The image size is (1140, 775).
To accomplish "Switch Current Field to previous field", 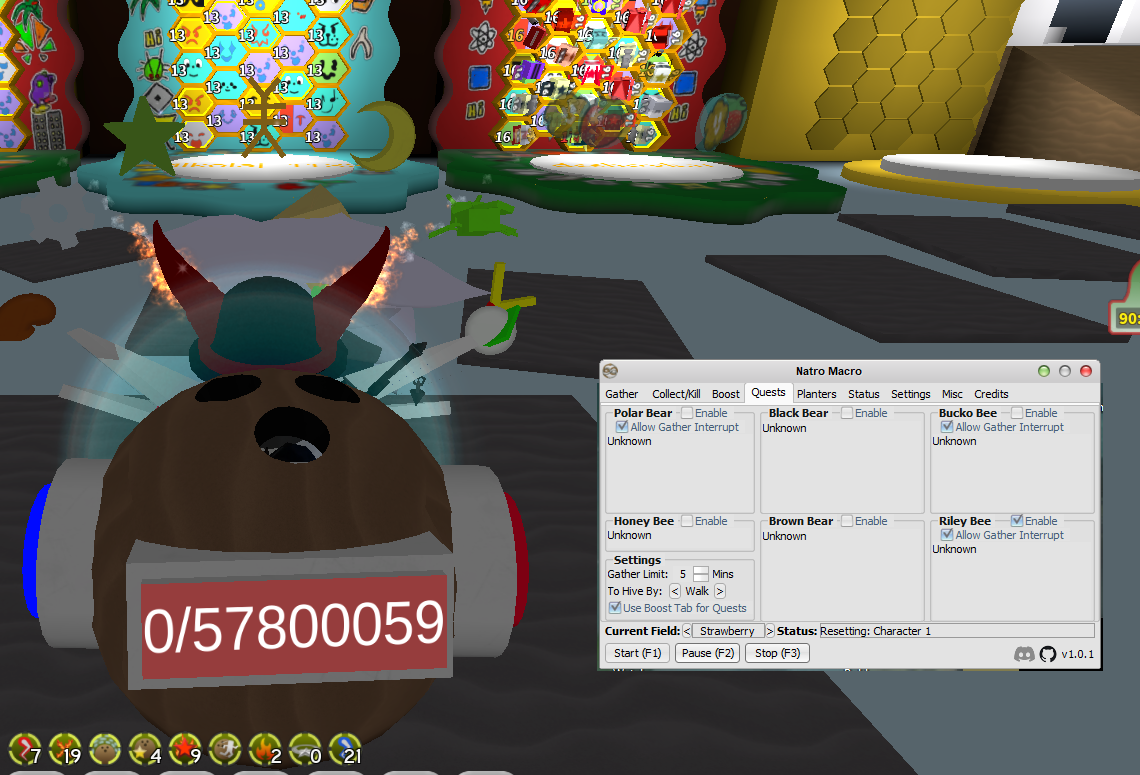I will pos(687,631).
